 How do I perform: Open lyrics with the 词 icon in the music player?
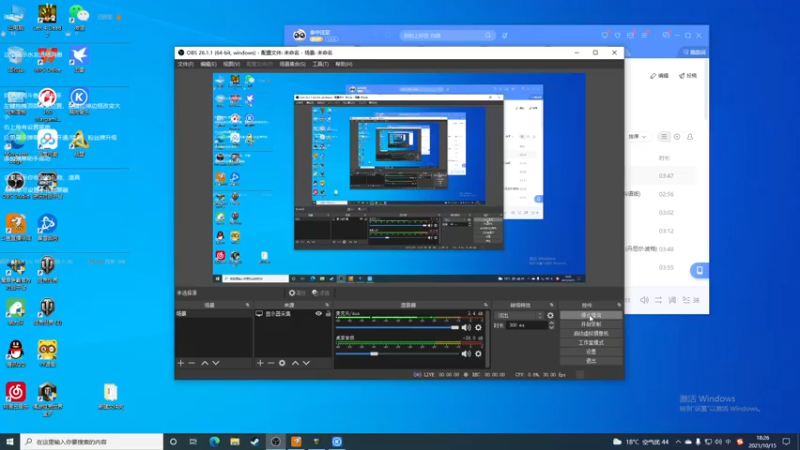click(672, 300)
